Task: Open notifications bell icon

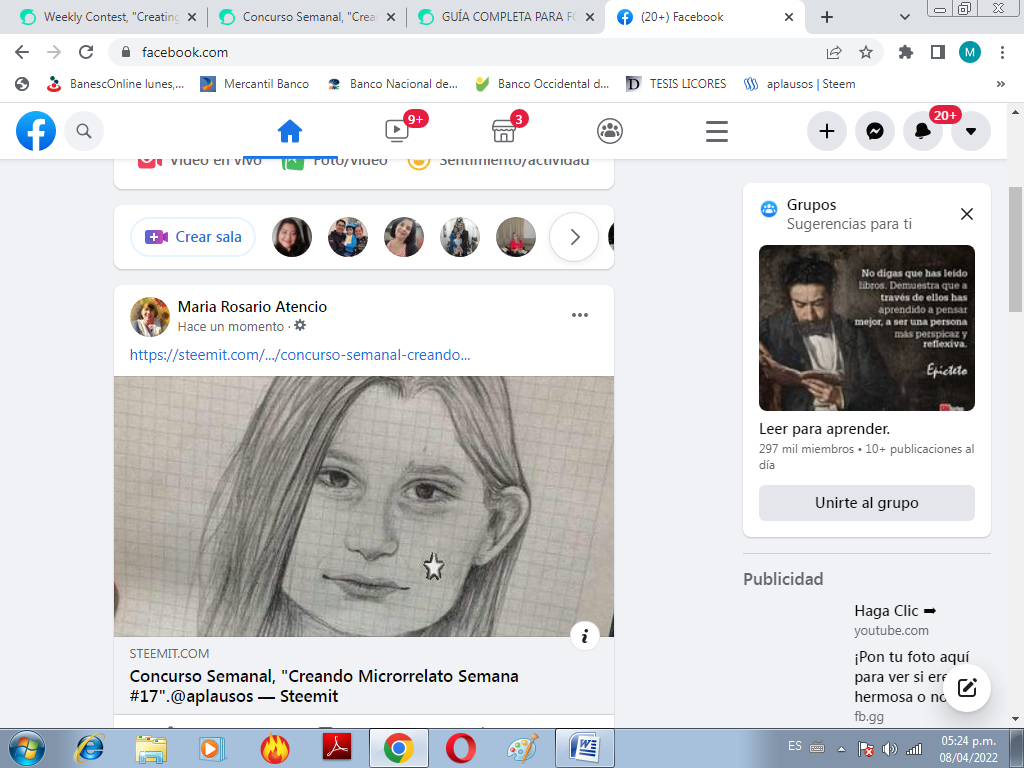Action: pos(923,131)
